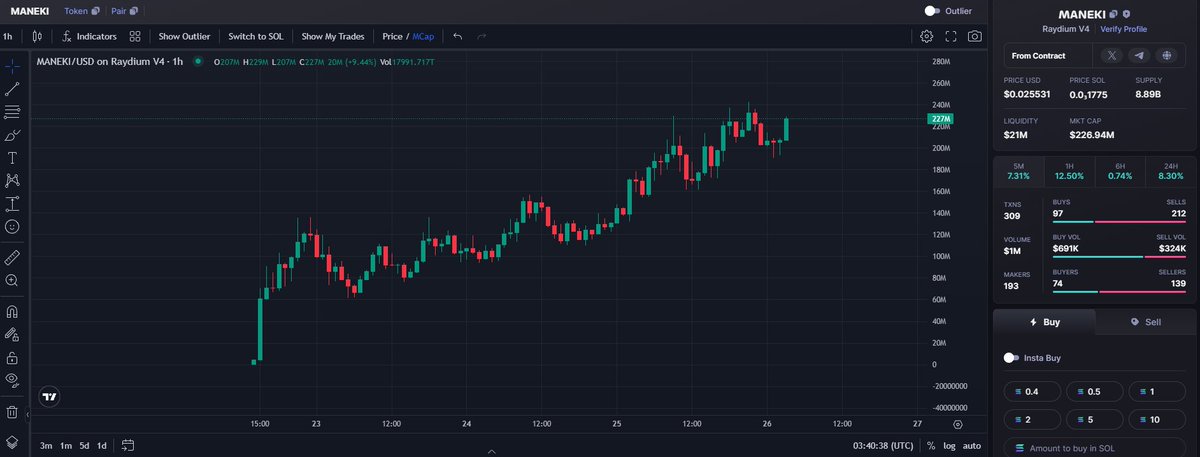
Task: Click Show My Trades button
Action: 333,36
